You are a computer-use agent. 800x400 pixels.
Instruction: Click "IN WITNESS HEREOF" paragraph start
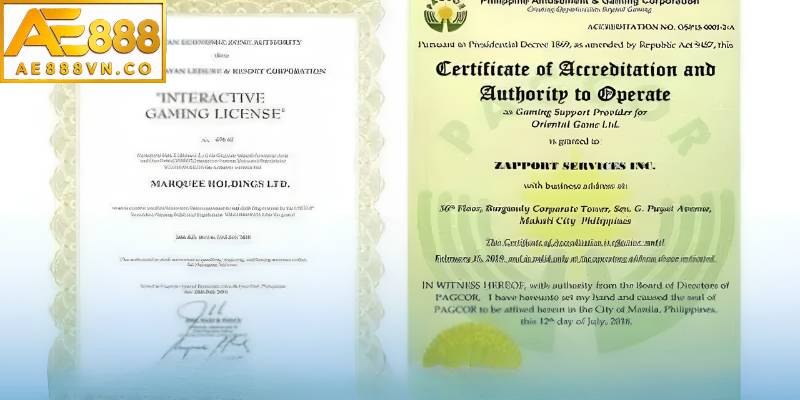473,285
